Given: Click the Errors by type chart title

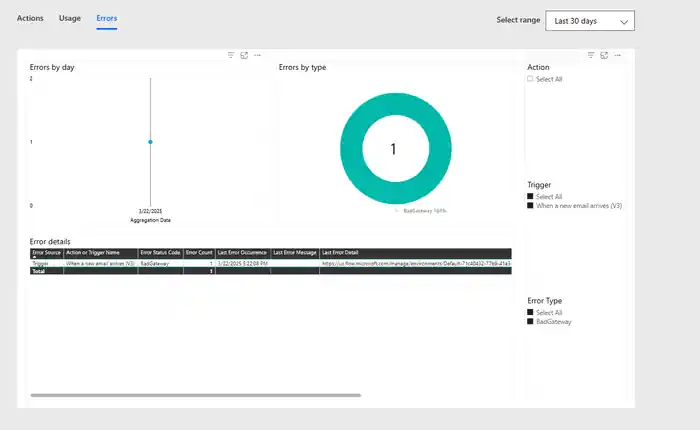Looking at the screenshot, I should (302, 67).
